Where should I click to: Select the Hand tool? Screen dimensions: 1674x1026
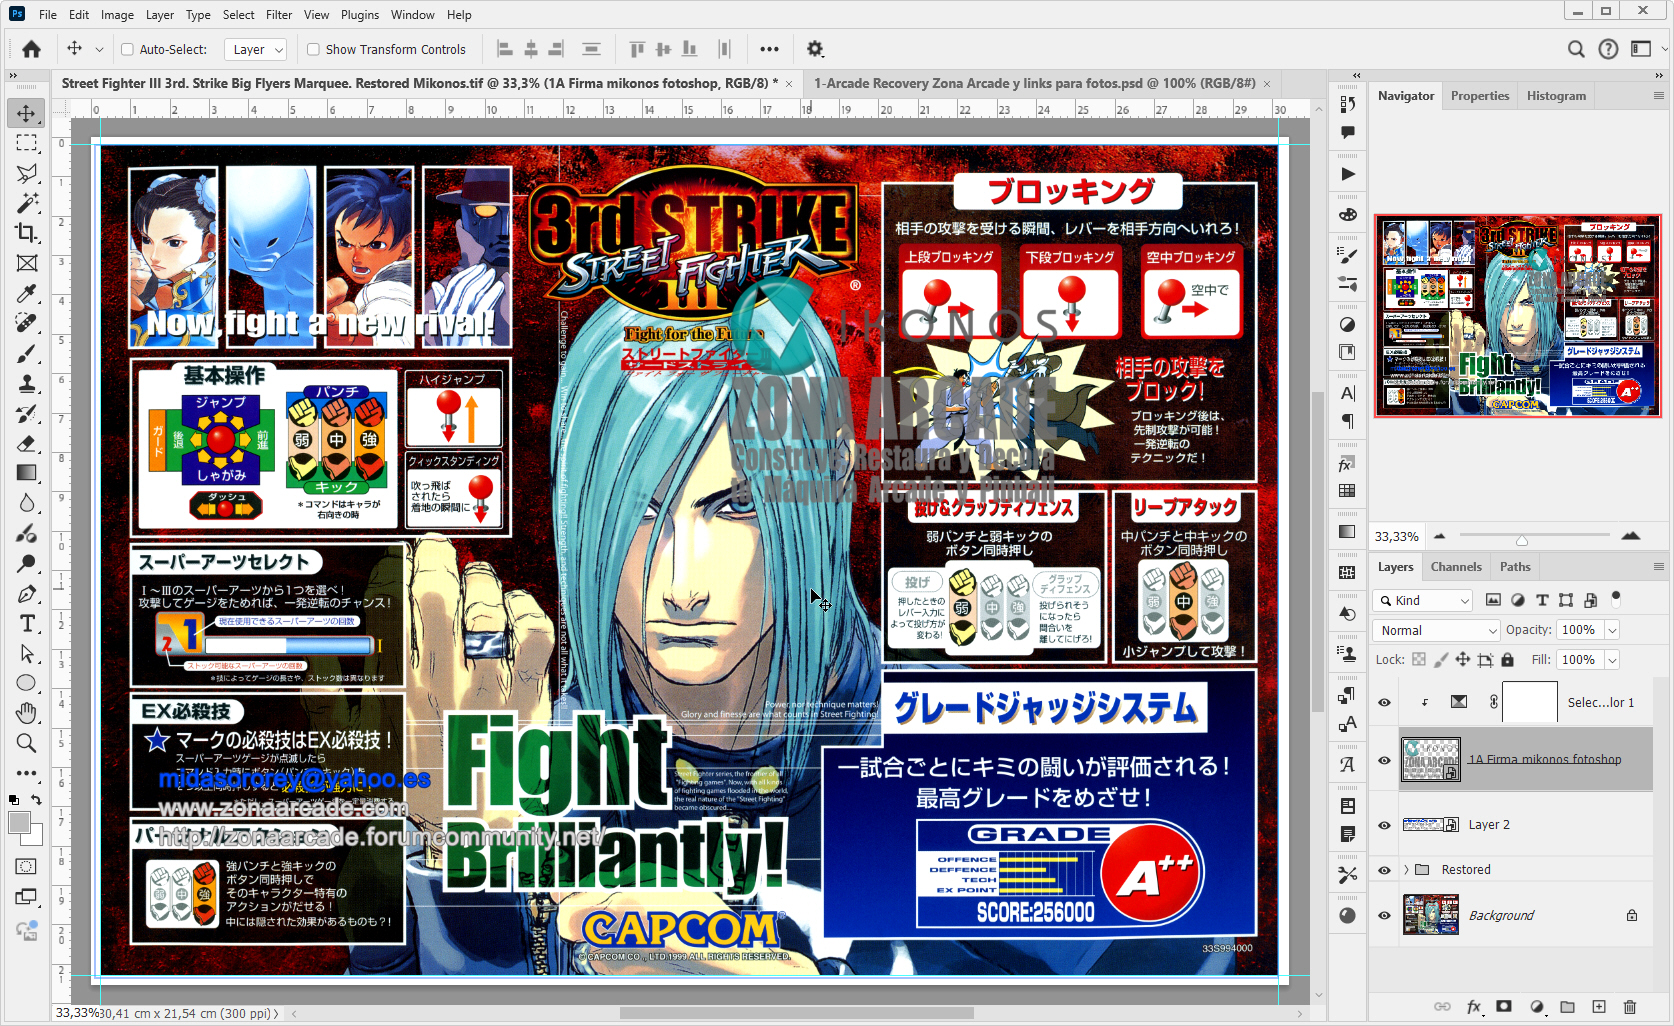[x=27, y=713]
